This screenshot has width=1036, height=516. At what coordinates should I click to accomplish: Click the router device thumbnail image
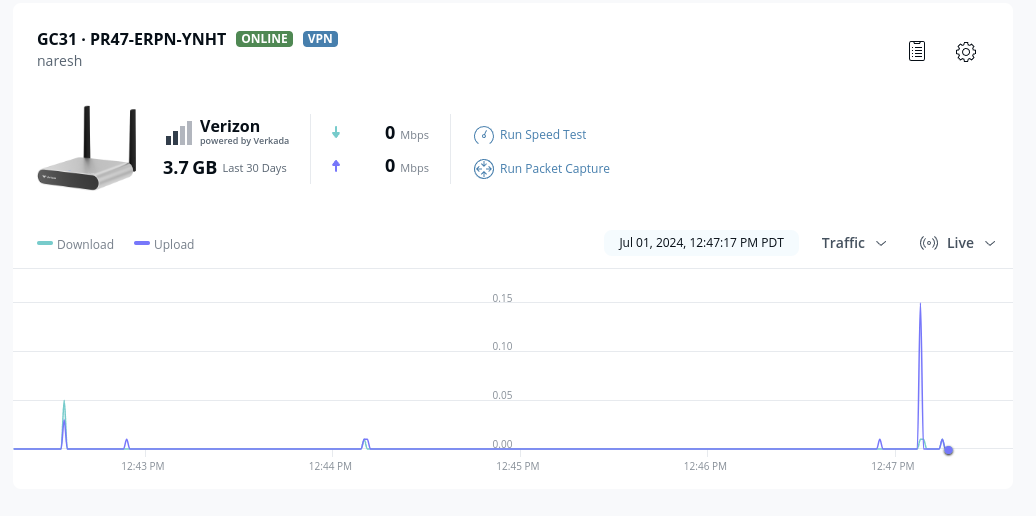click(x=86, y=148)
